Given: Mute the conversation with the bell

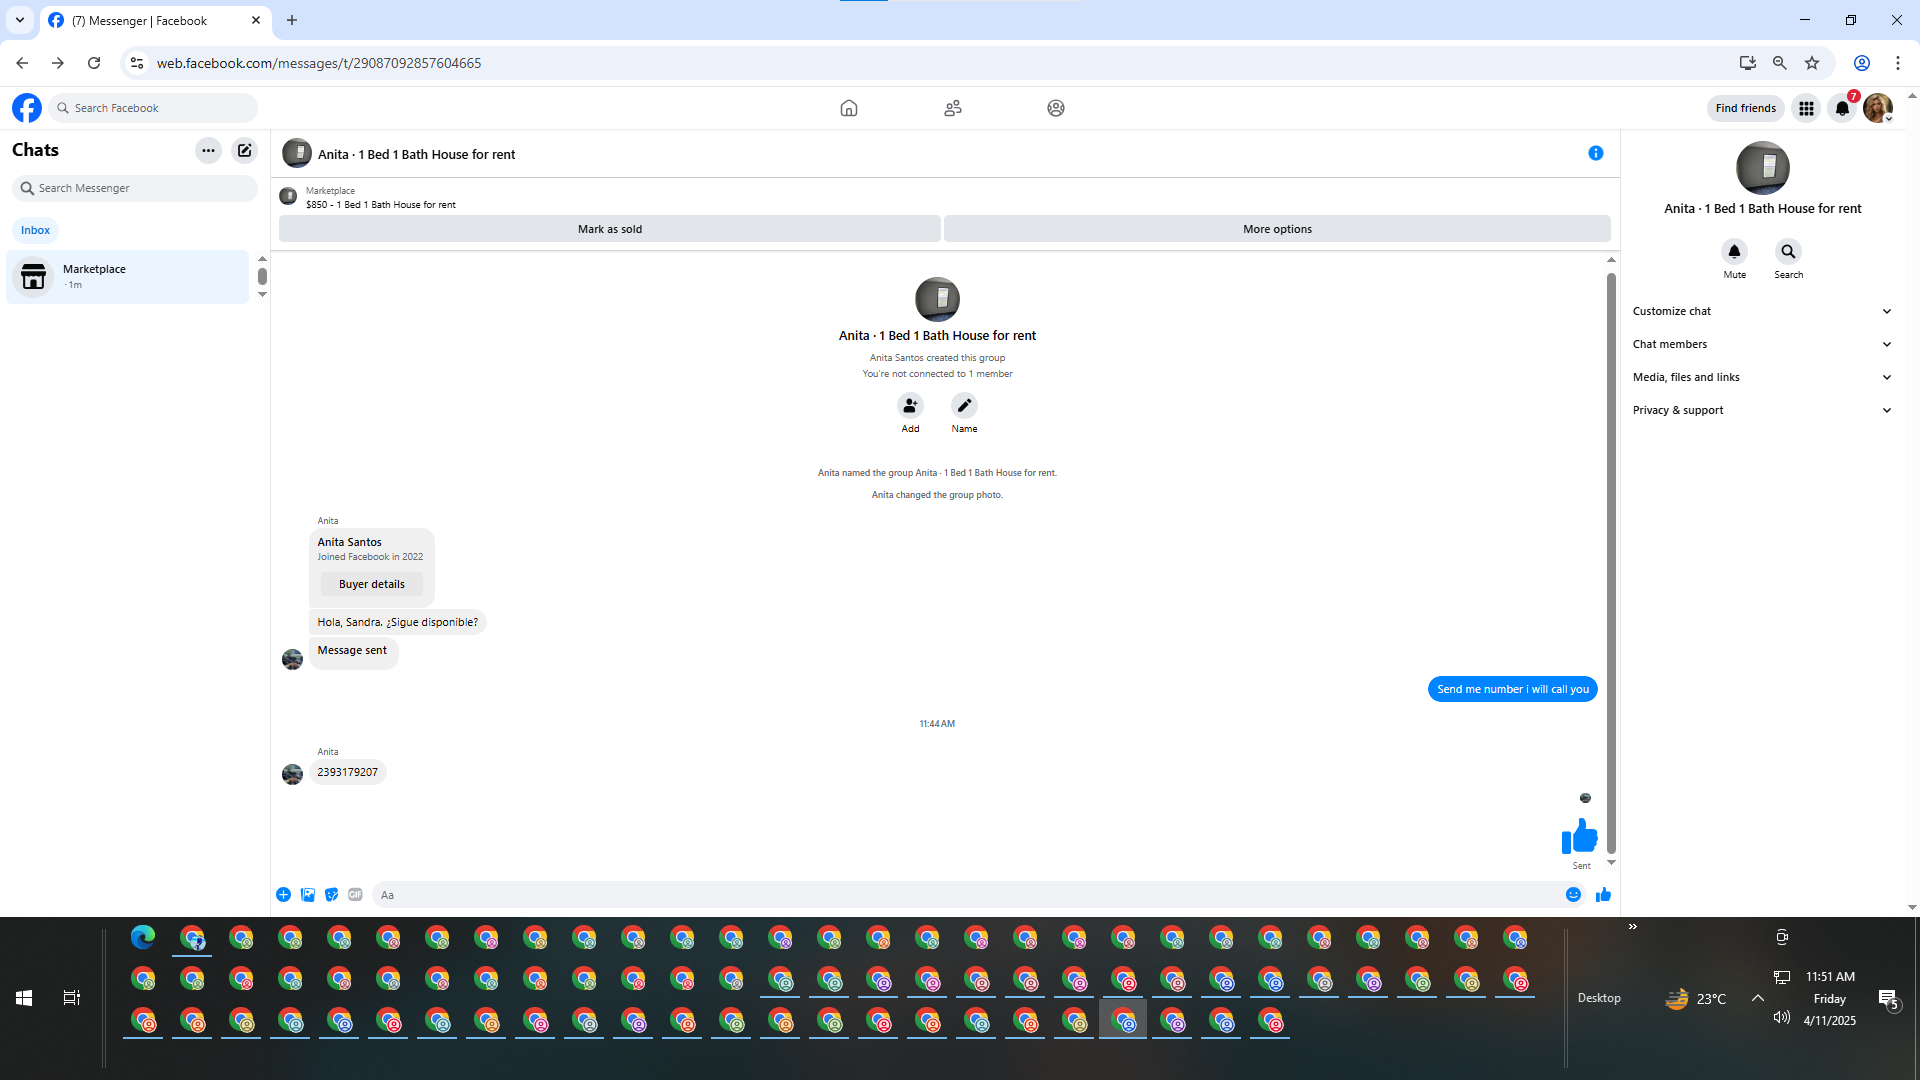Looking at the screenshot, I should click(1734, 251).
